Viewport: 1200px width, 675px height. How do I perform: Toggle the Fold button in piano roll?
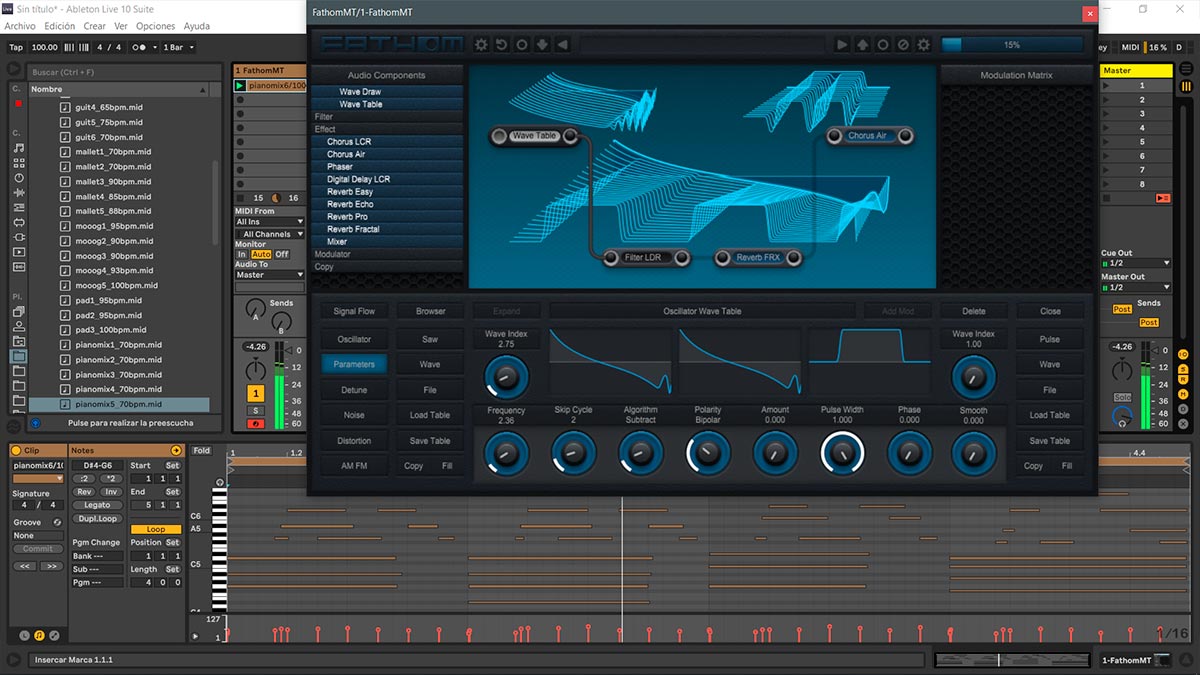tap(202, 451)
